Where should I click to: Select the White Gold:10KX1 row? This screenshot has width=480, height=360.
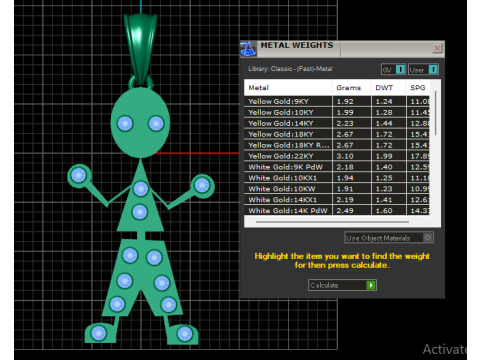[x=337, y=178]
